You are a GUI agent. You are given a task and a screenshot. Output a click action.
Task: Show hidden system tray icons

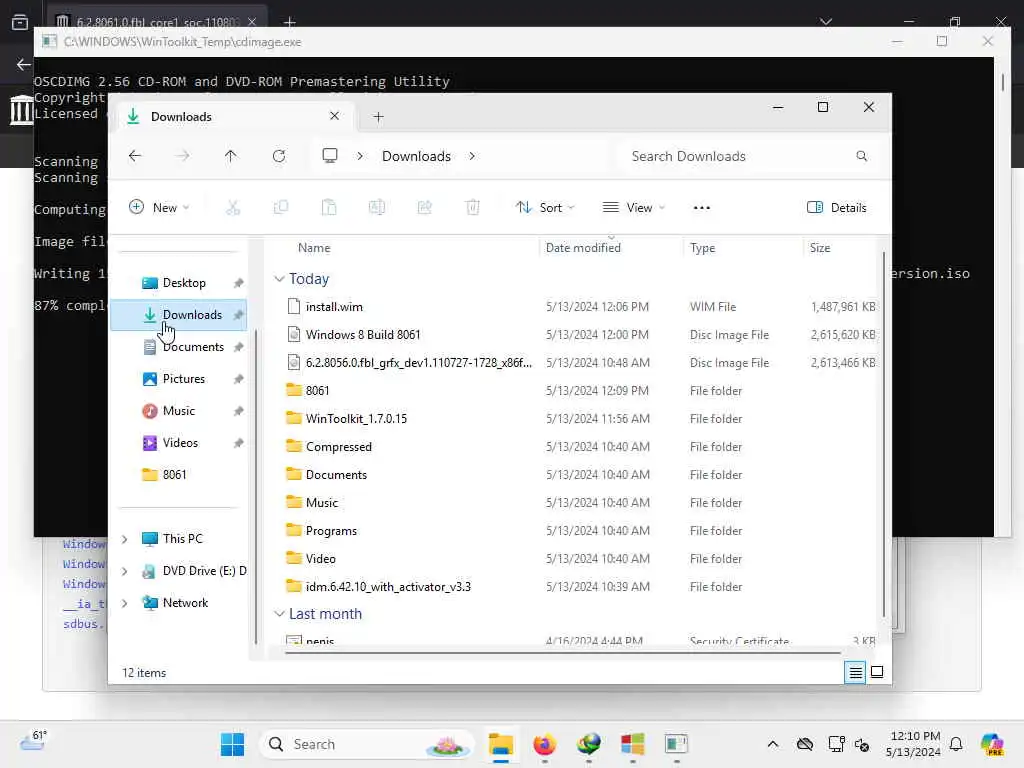click(773, 744)
